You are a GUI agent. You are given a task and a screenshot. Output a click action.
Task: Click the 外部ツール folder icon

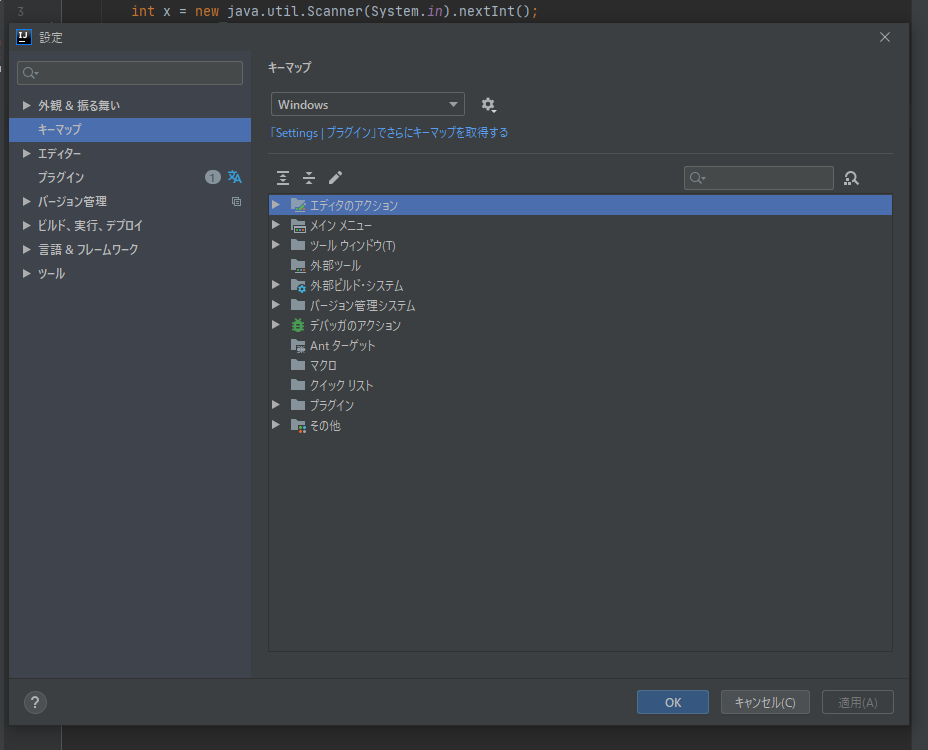[x=298, y=265]
